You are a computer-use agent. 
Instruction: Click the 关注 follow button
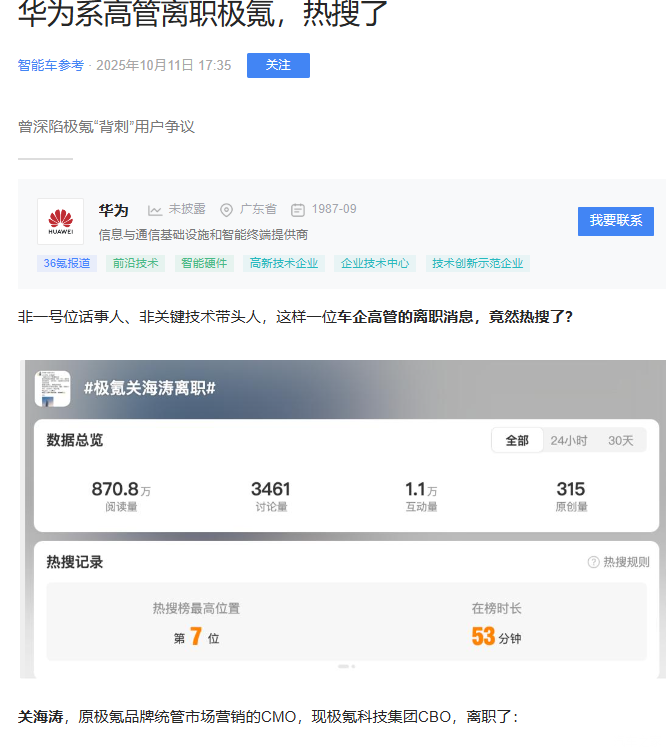pyautogui.click(x=278, y=65)
